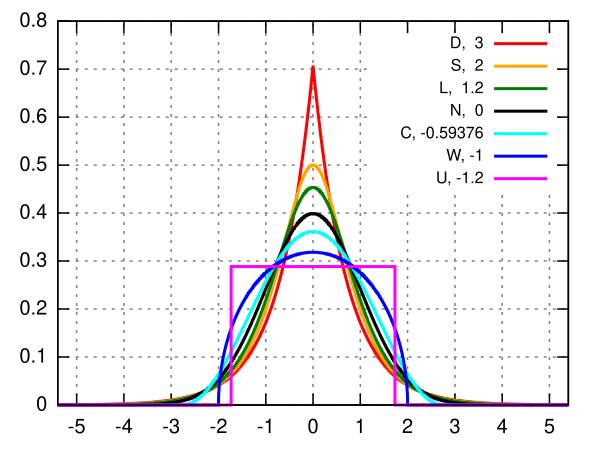Click the top of the blue curve
This screenshot has width=600, height=450.
click(x=313, y=252)
